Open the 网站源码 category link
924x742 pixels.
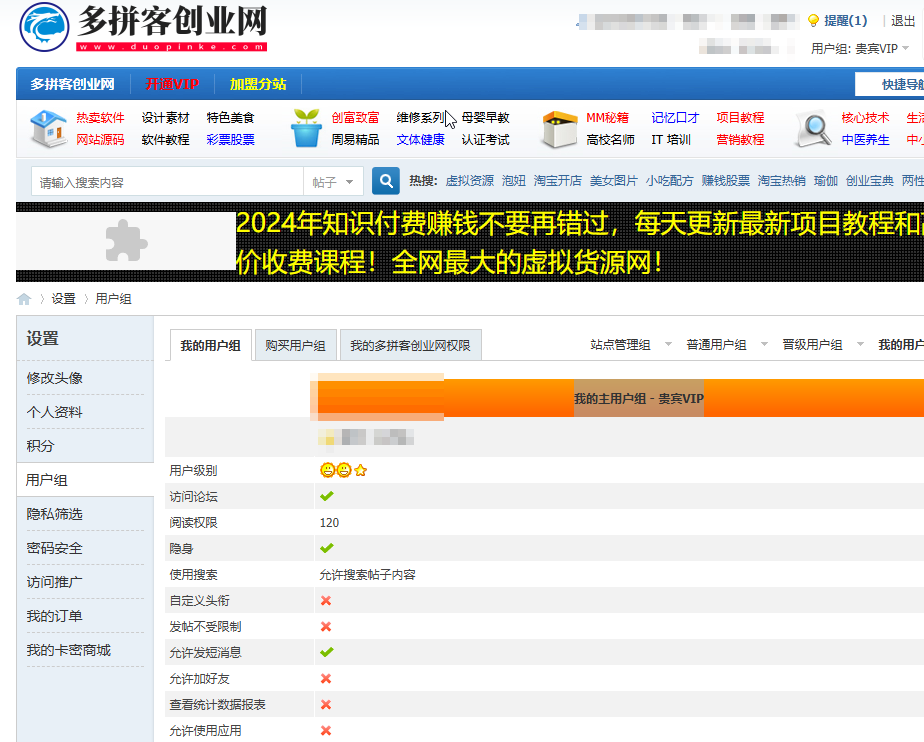[x=100, y=140]
